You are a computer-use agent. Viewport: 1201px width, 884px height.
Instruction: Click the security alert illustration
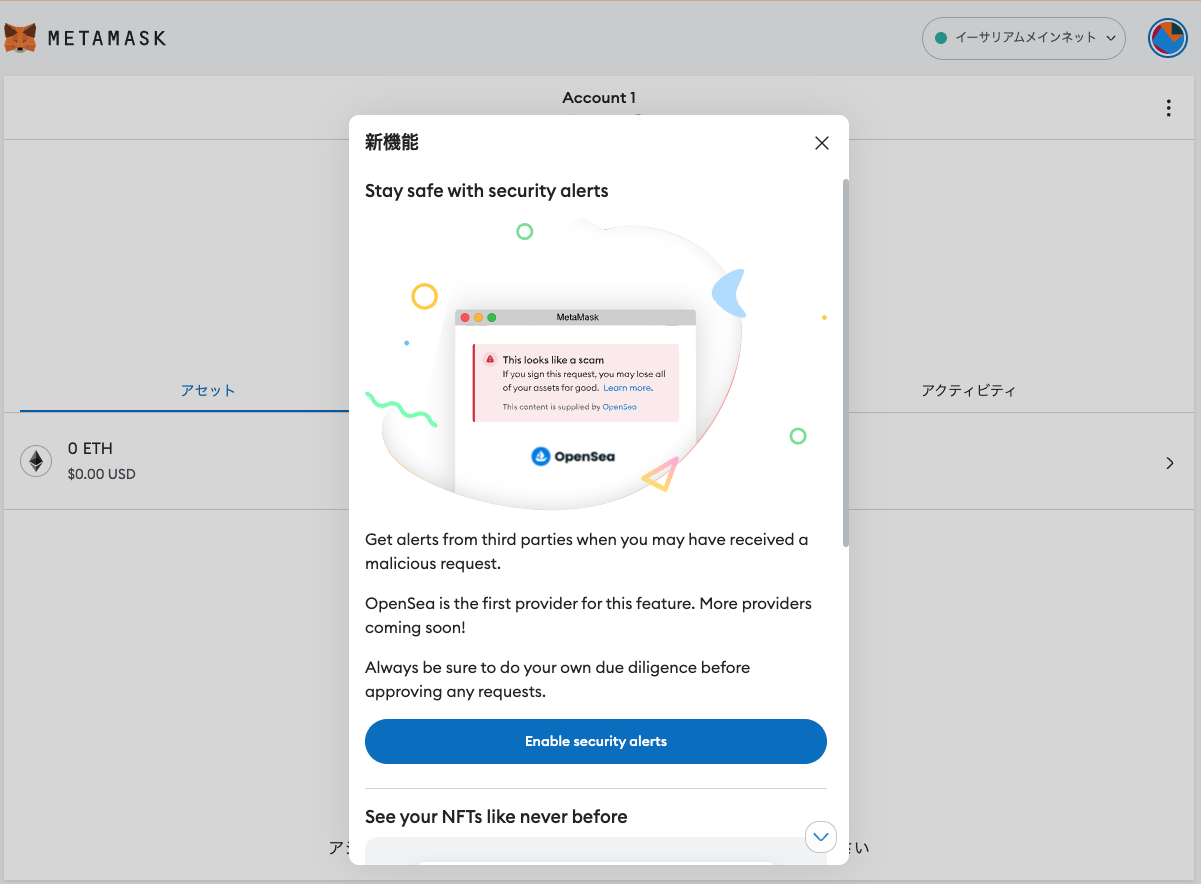coord(596,364)
